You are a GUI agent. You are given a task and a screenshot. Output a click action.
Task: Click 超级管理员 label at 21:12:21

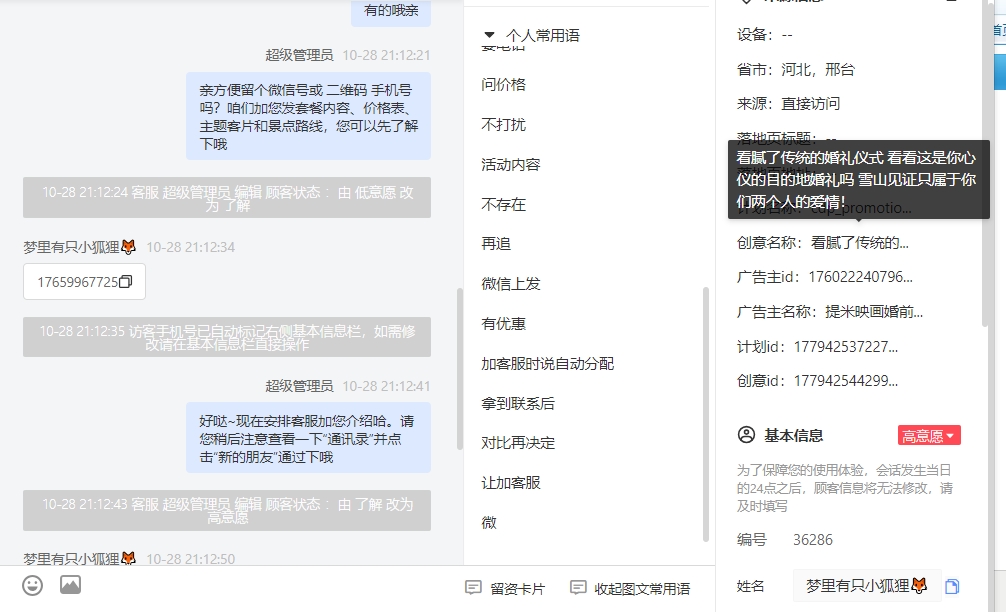click(x=299, y=55)
